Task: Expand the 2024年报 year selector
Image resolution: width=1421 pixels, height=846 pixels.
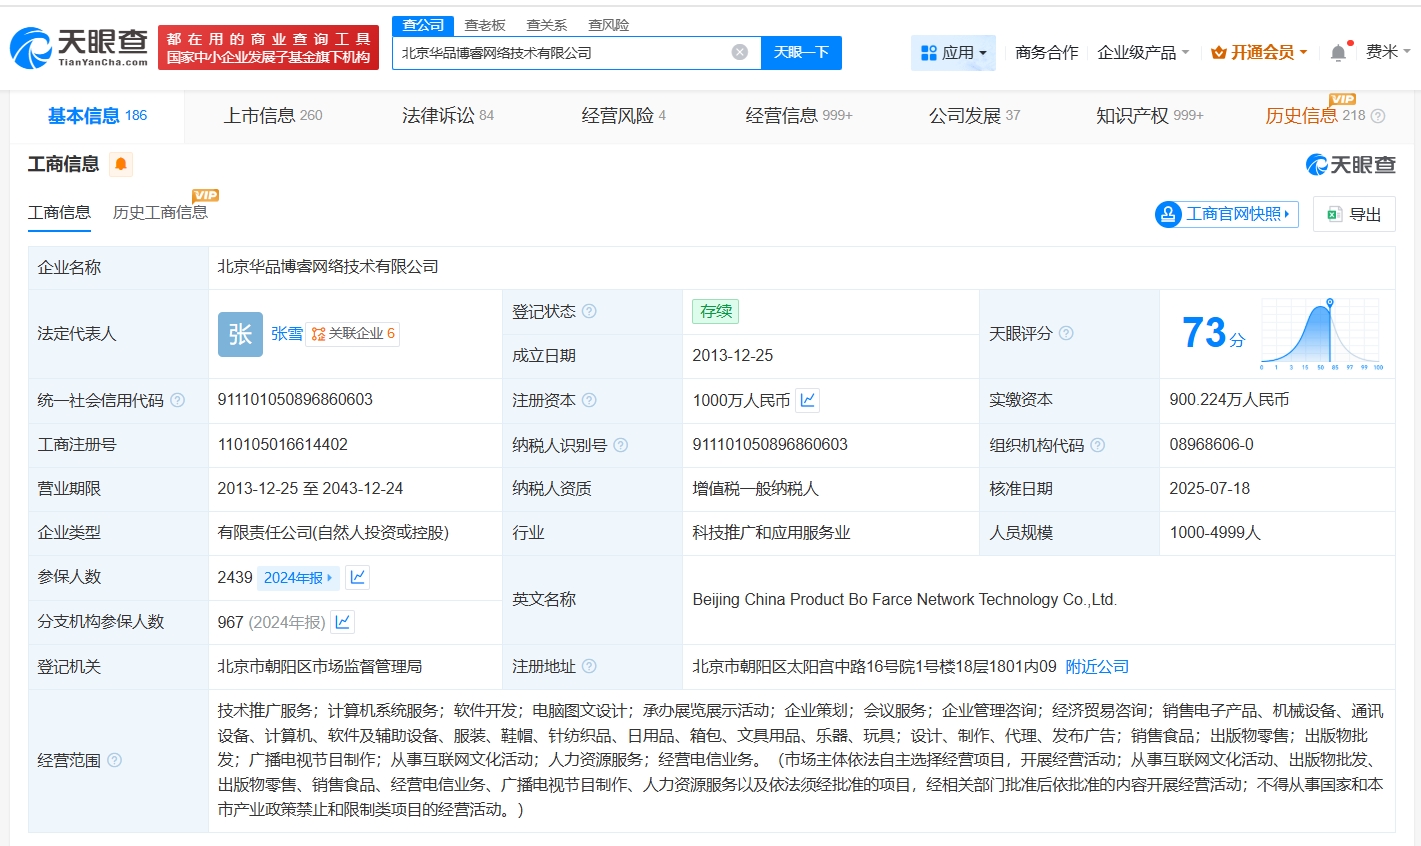Action: (298, 577)
